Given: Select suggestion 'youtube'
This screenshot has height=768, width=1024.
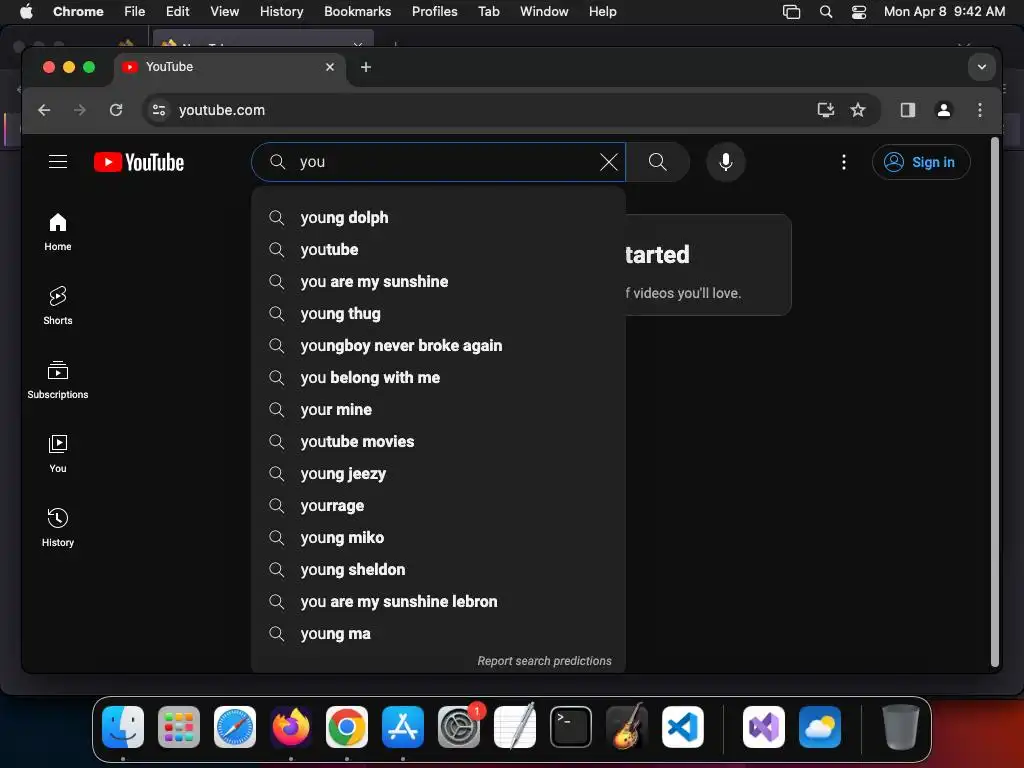Looking at the screenshot, I should point(438,249).
